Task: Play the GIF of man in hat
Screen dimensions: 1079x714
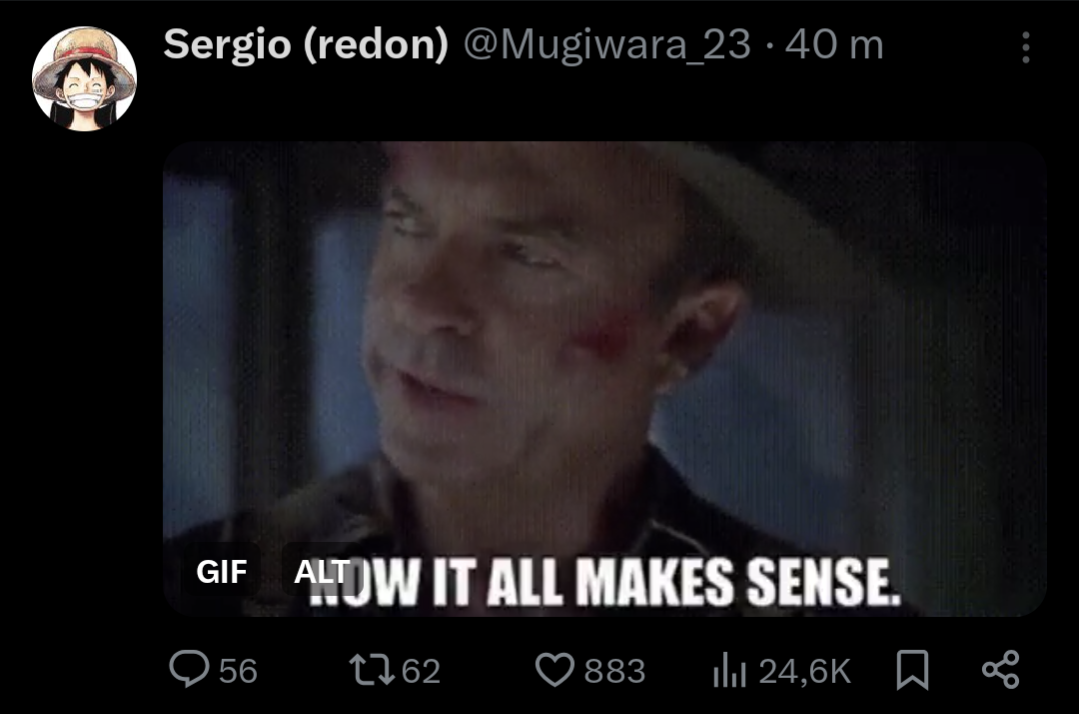Action: point(604,378)
